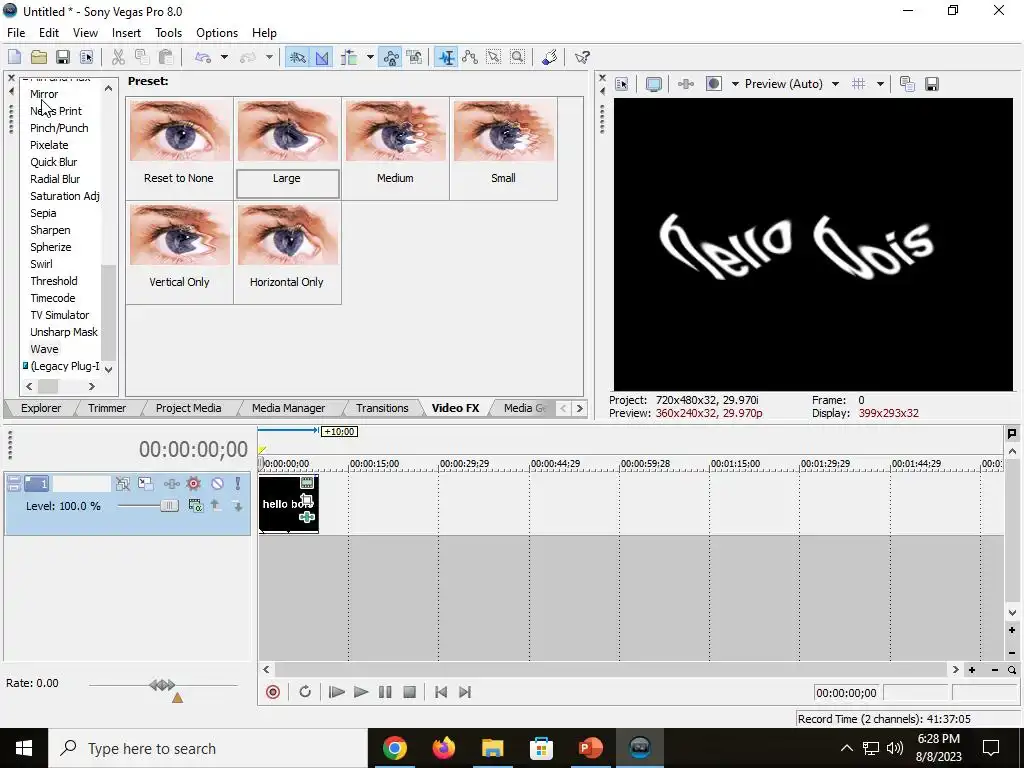Select the Selection Edit tool
This screenshot has width=1024, height=768.
pos(494,57)
